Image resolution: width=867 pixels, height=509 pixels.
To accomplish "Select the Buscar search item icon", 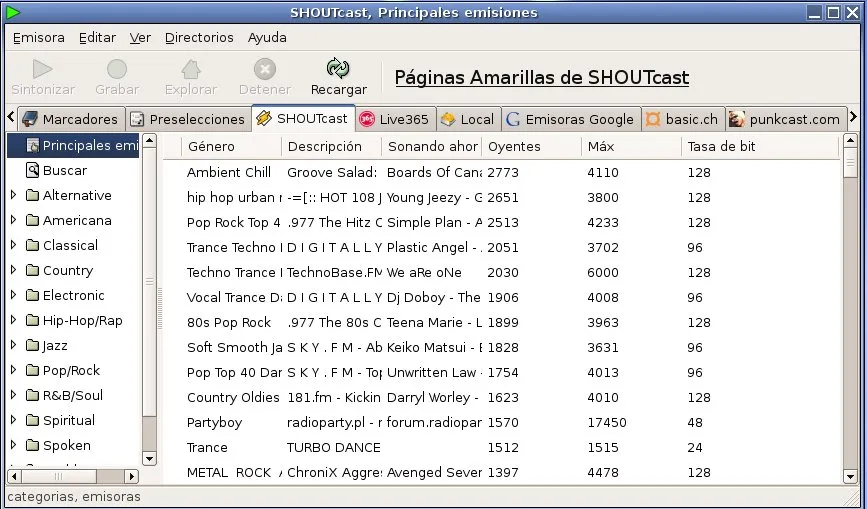I will click(32, 171).
